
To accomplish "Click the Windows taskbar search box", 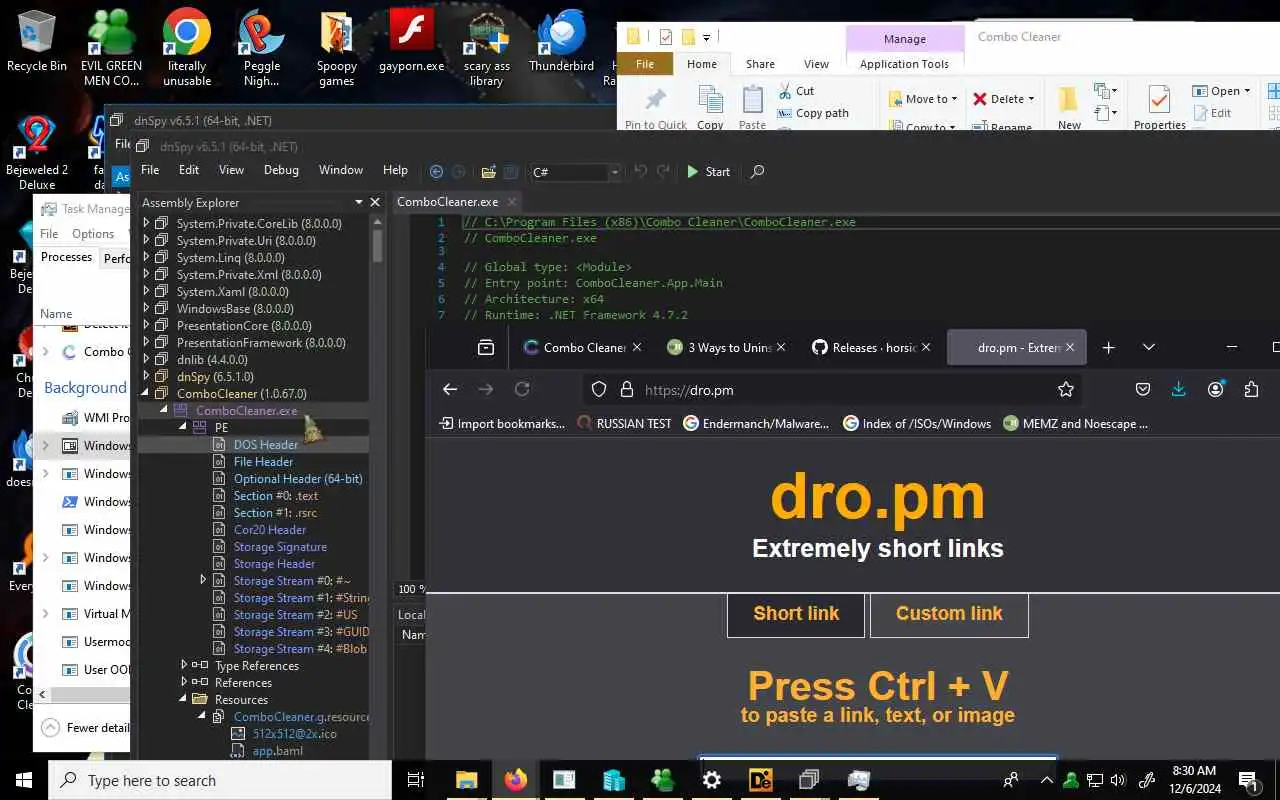I will pyautogui.click(x=220, y=780).
